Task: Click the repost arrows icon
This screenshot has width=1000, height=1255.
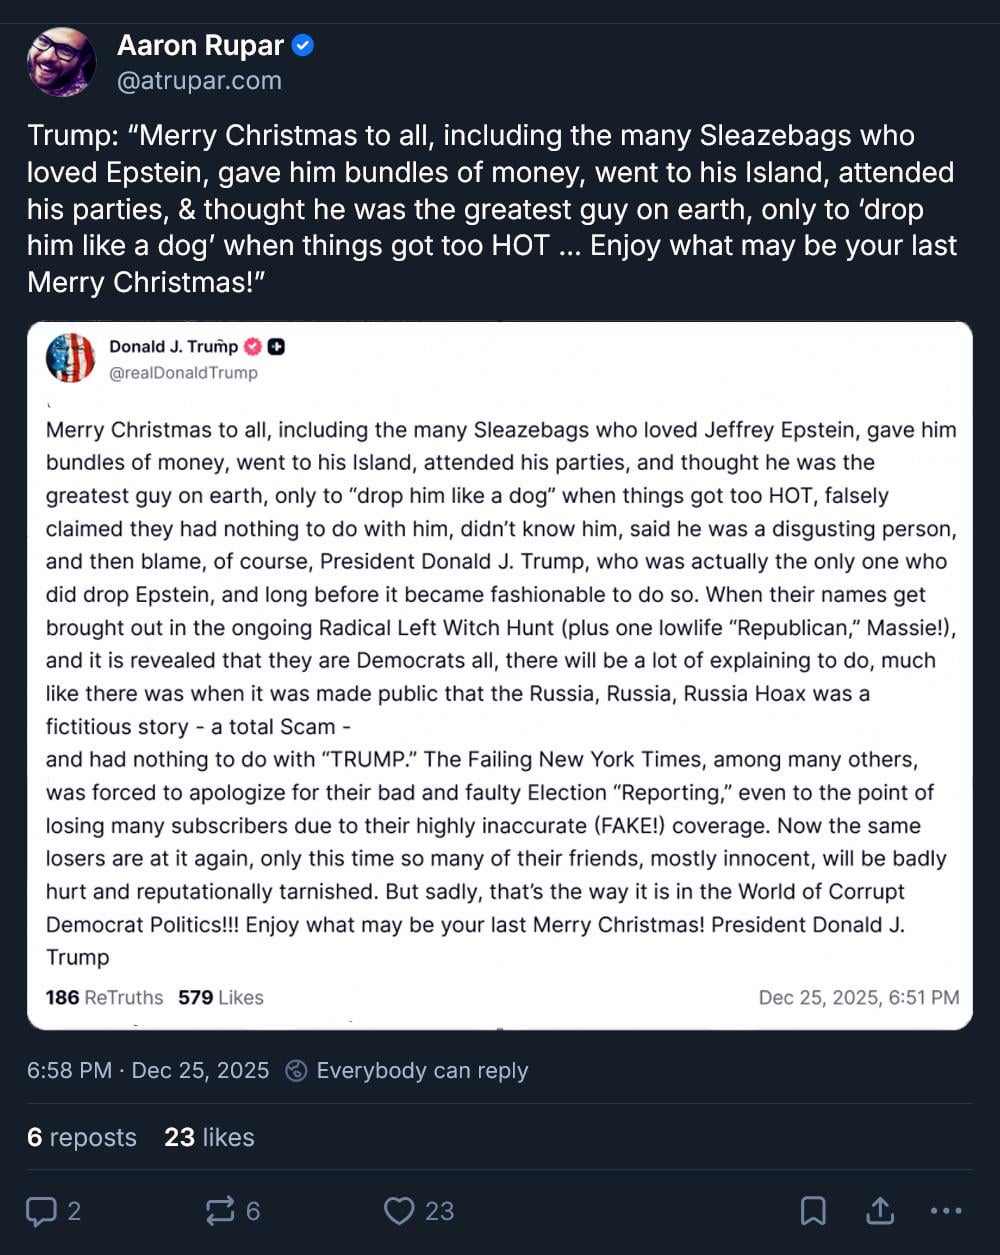Action: 219,1211
